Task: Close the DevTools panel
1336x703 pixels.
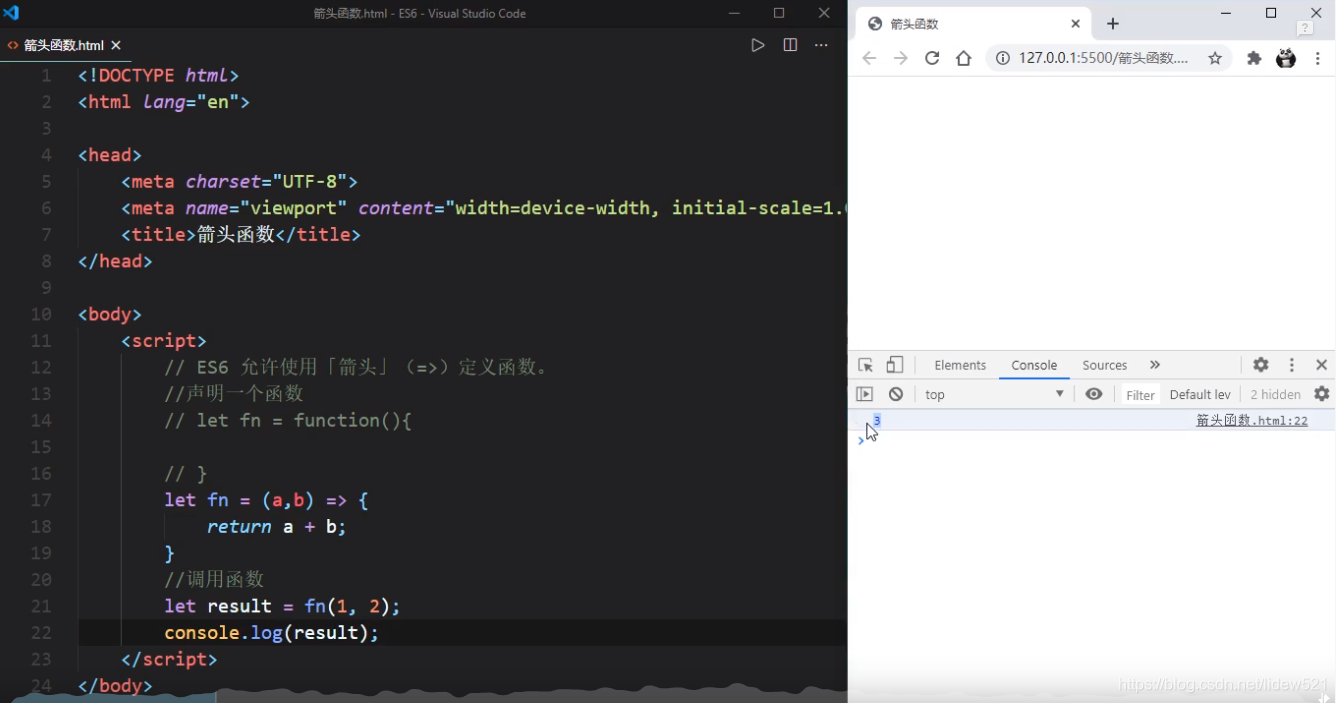Action: pos(1322,365)
